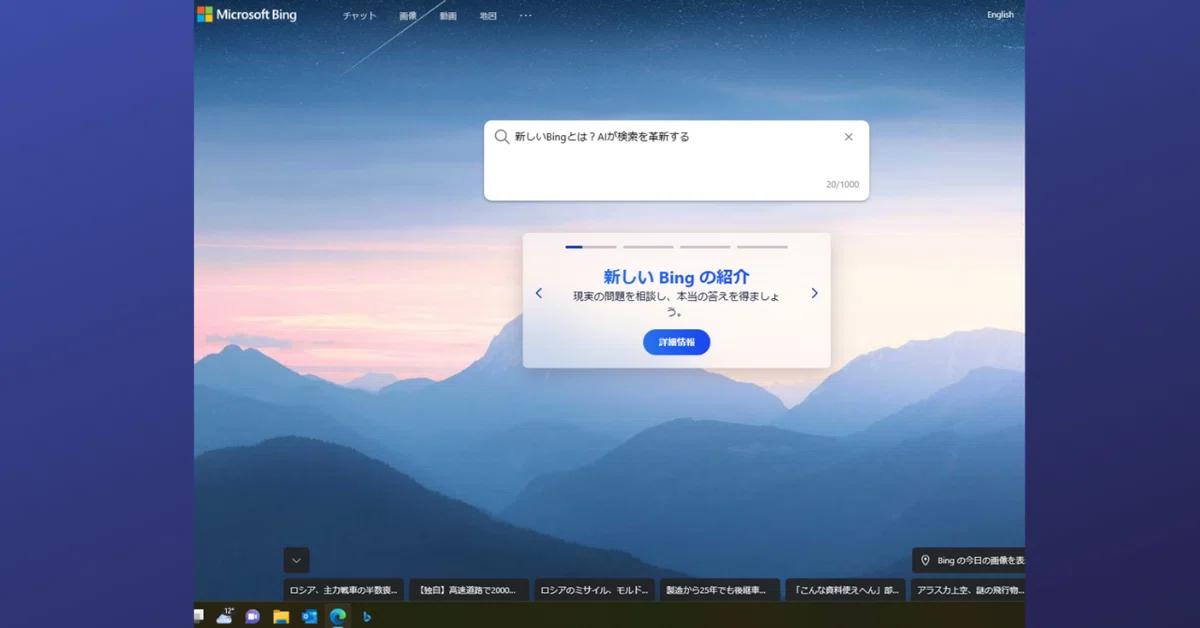Open news headline アラスカ上空、謎の飛行物

click(x=968, y=590)
